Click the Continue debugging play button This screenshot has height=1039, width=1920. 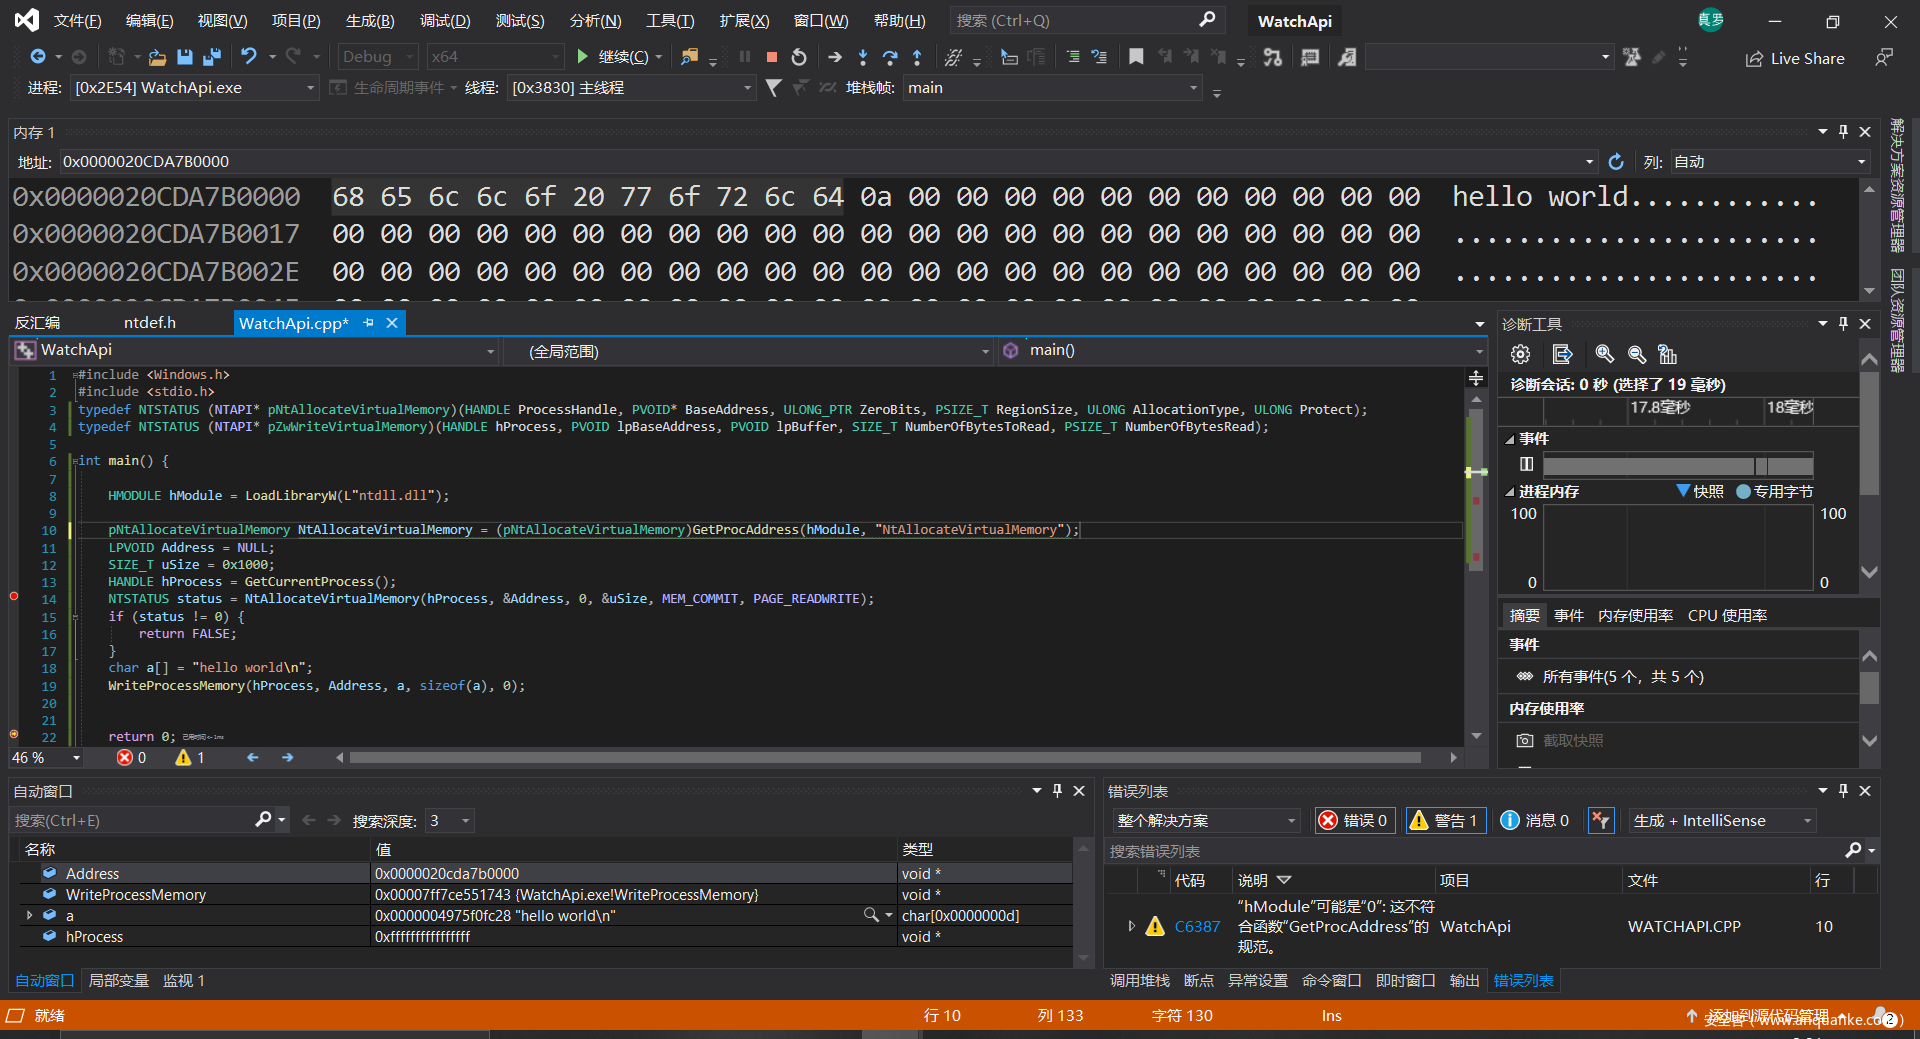(x=584, y=57)
